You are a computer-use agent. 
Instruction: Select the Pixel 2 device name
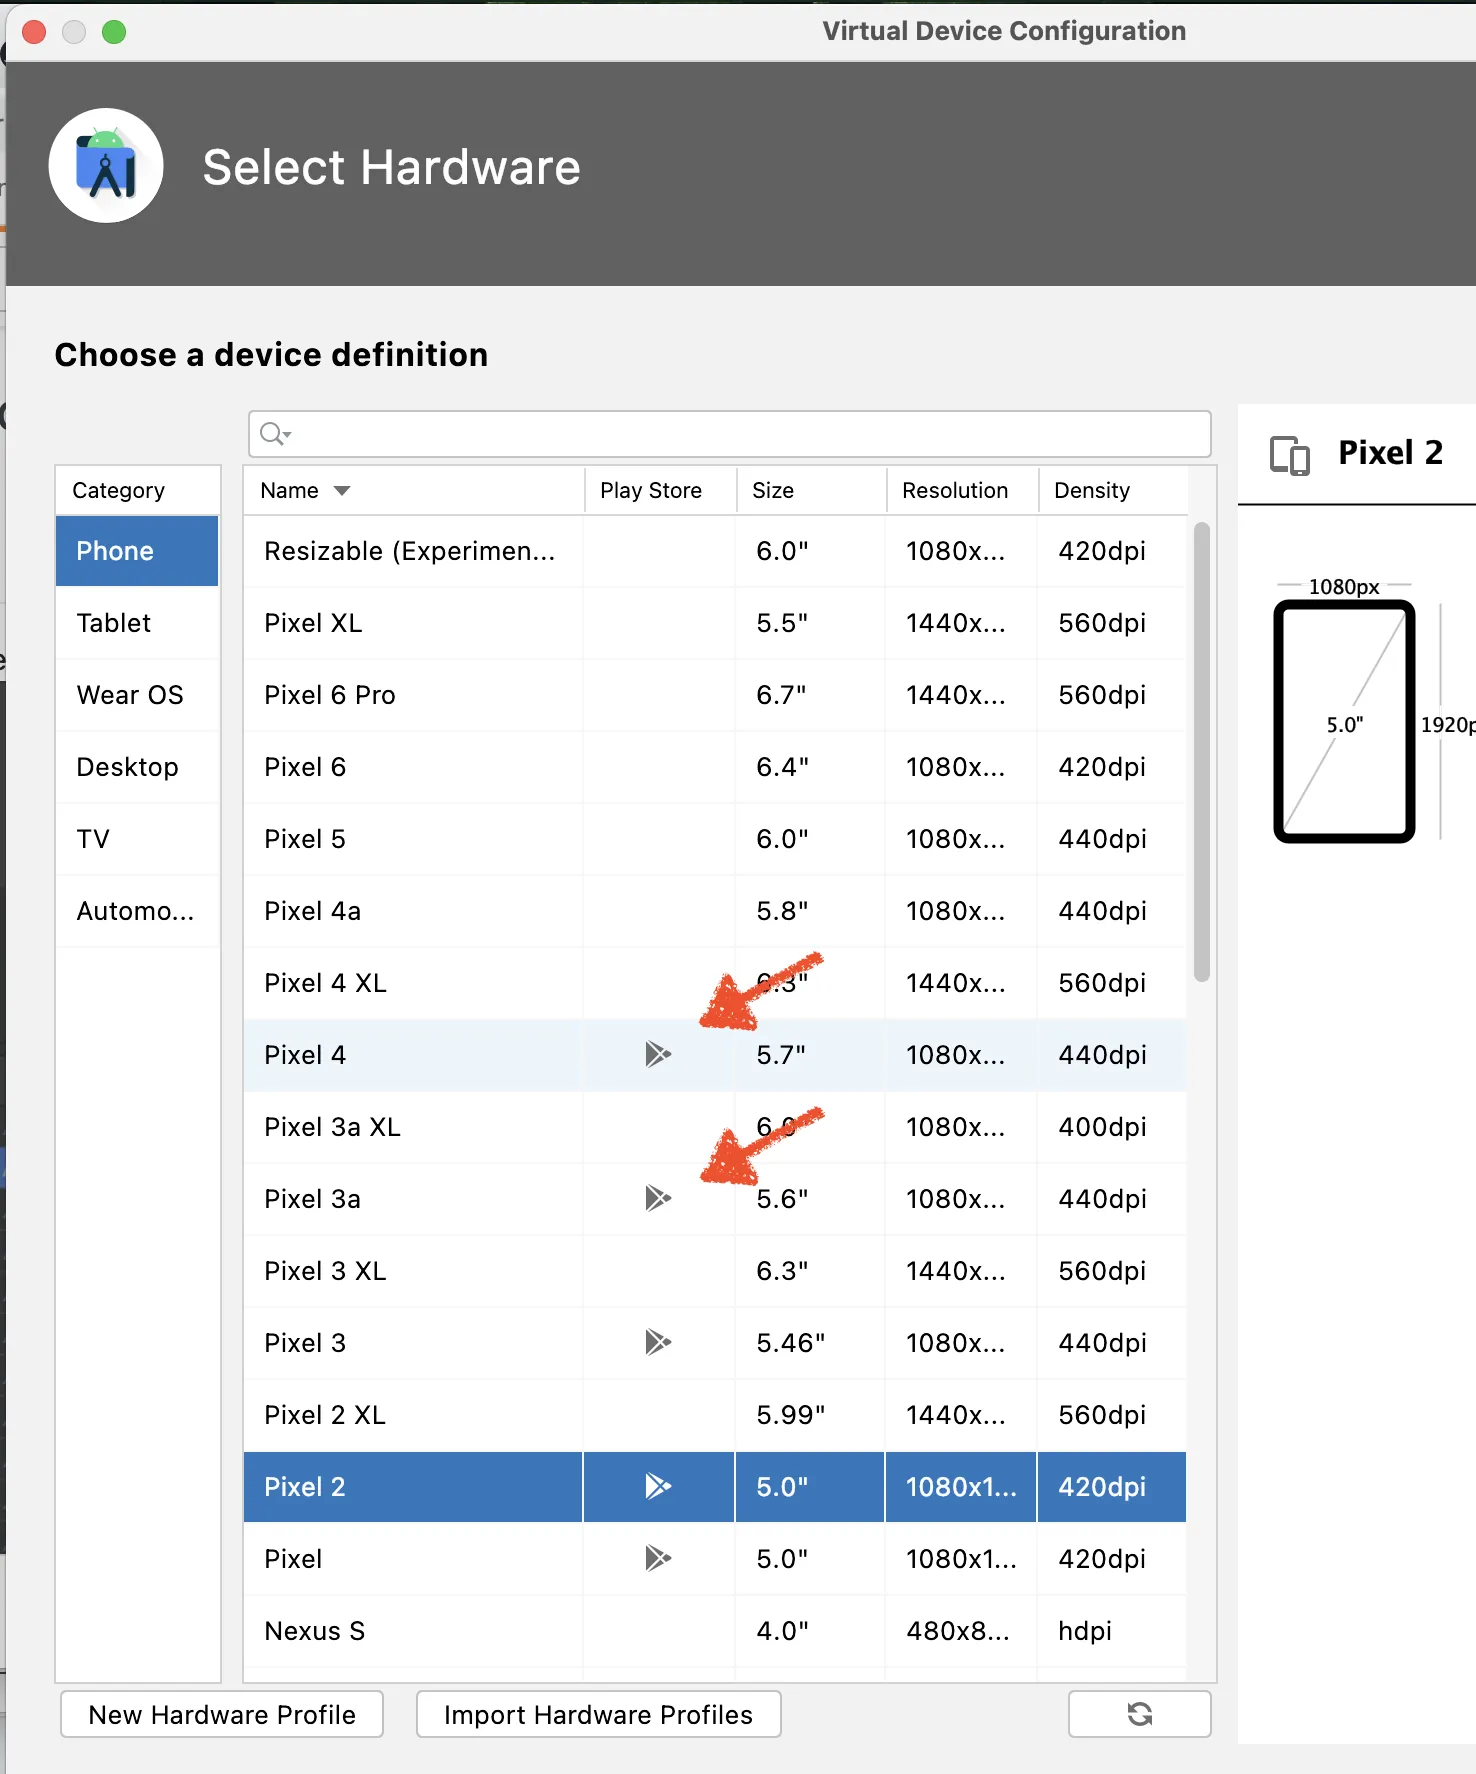point(305,1487)
